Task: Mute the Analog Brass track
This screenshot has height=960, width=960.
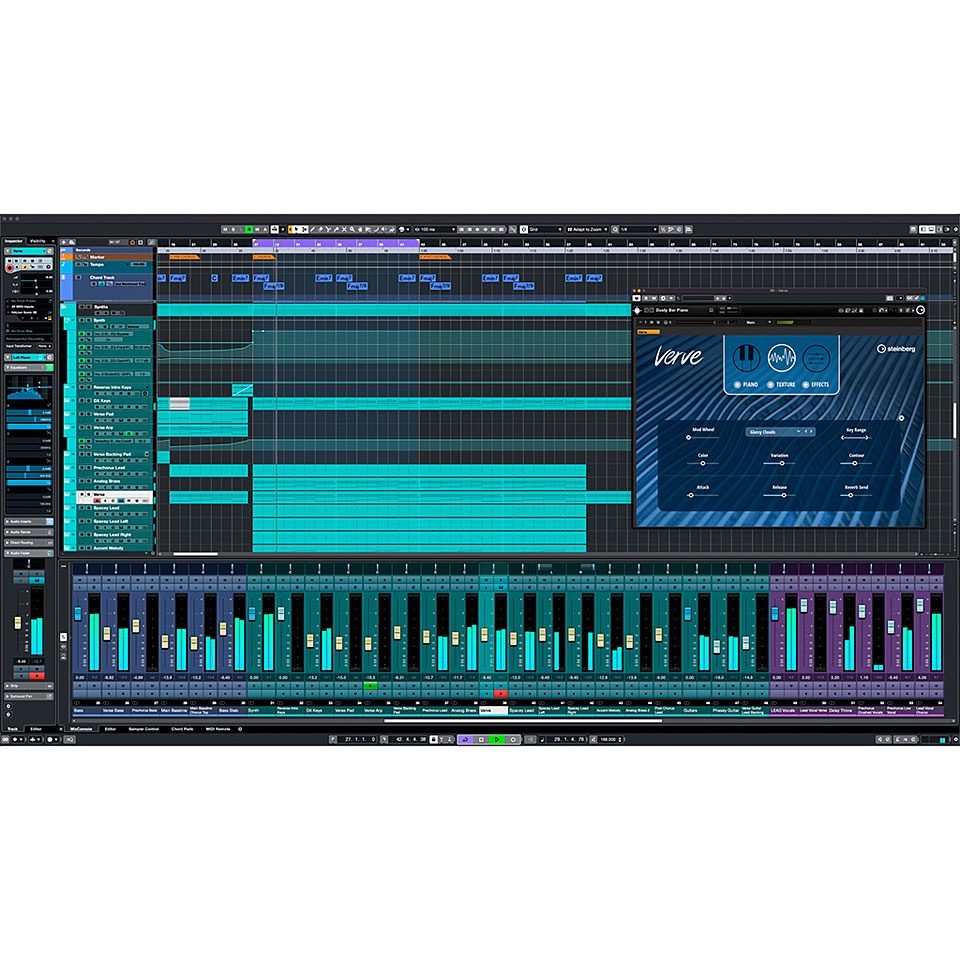Action: [81, 480]
